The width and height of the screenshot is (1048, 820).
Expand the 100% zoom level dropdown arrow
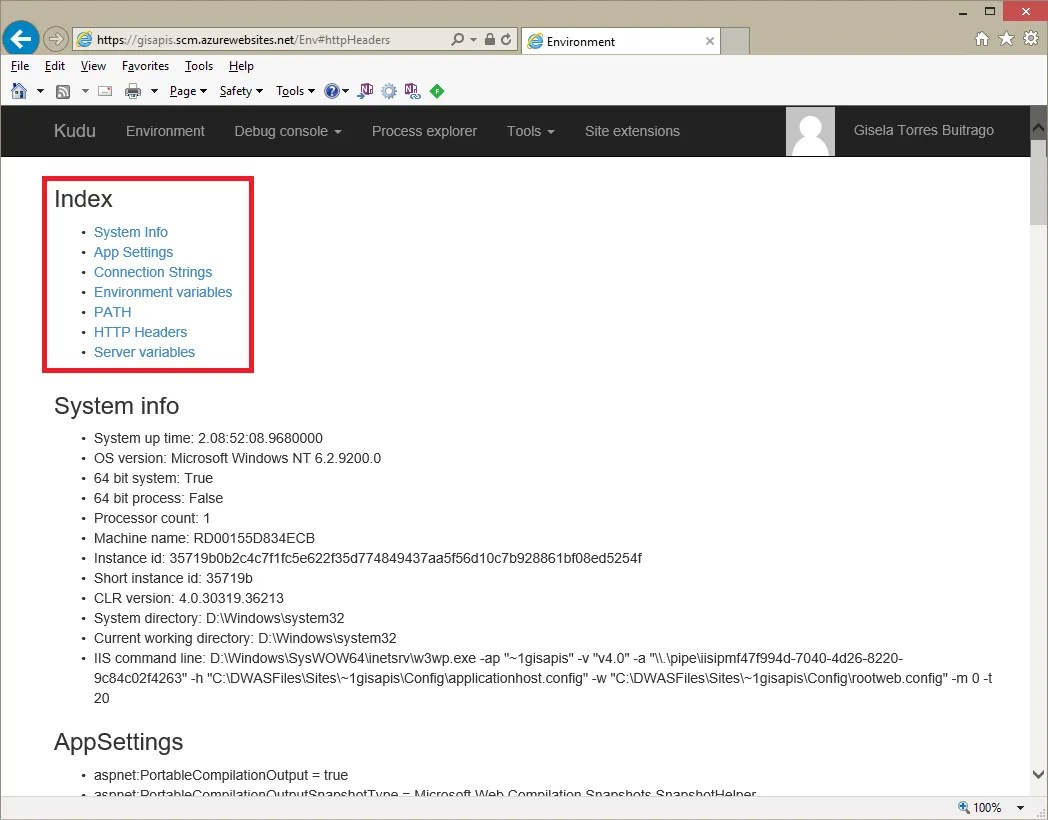pyautogui.click(x=1021, y=808)
